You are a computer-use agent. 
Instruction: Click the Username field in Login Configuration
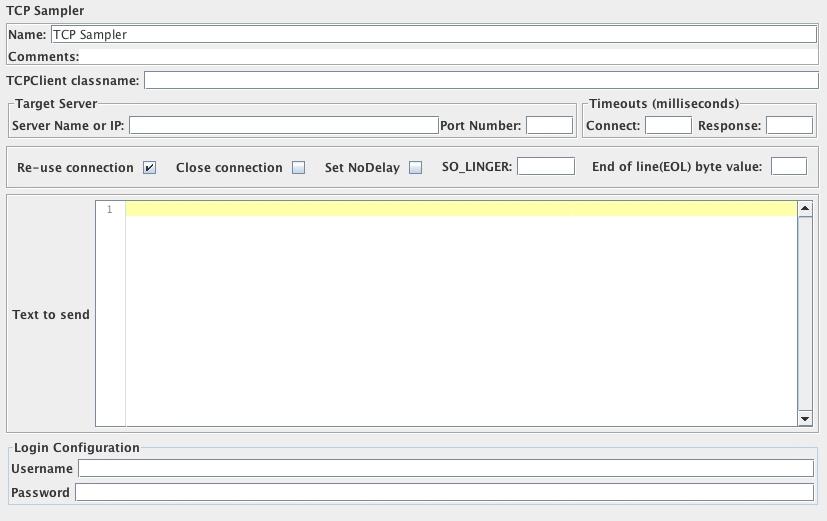click(446, 469)
